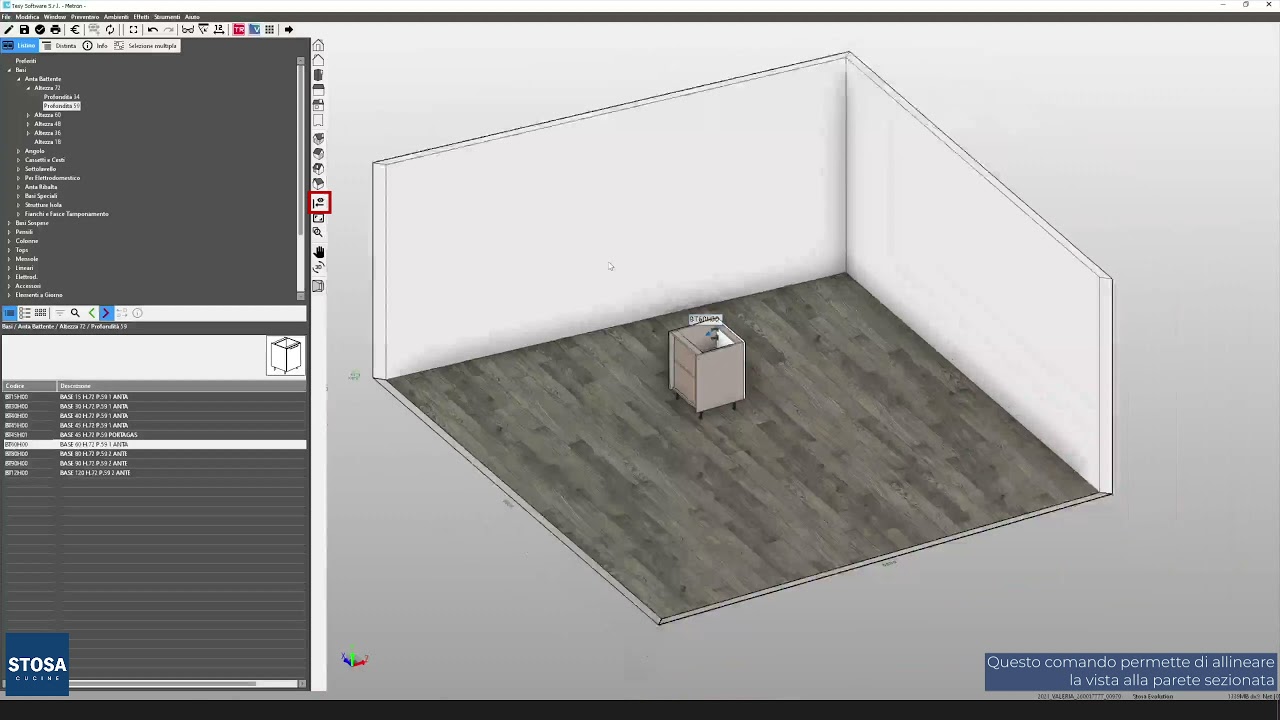
Task: Click the Codice column header
Action: (29, 386)
